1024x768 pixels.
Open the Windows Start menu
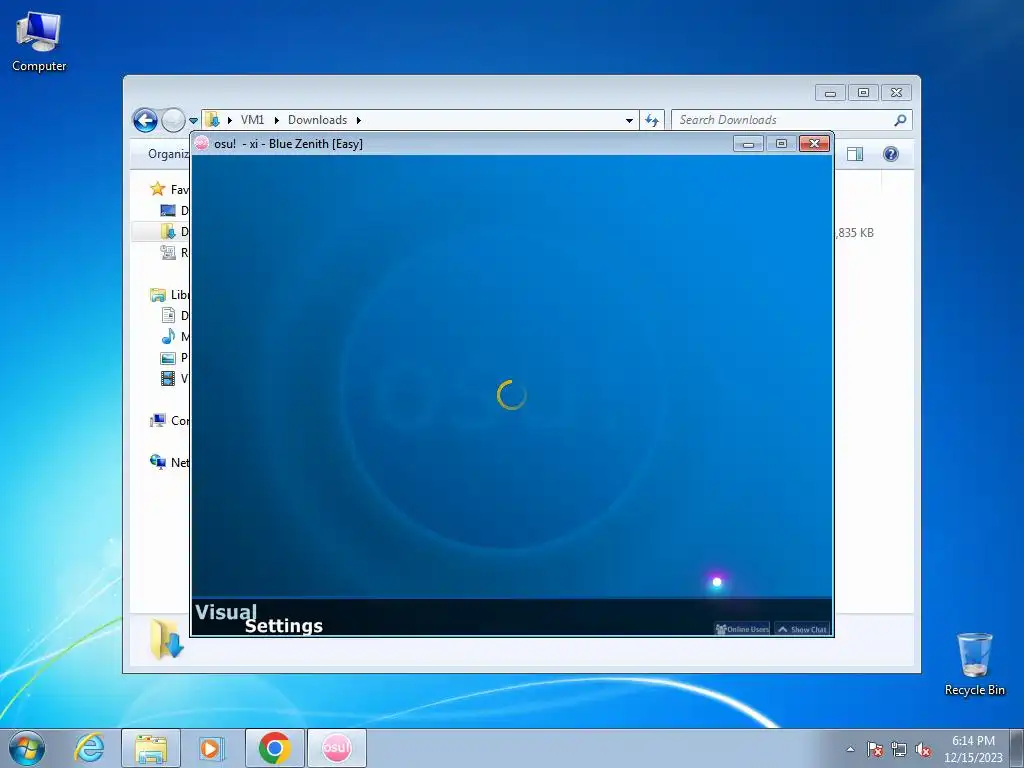27,748
